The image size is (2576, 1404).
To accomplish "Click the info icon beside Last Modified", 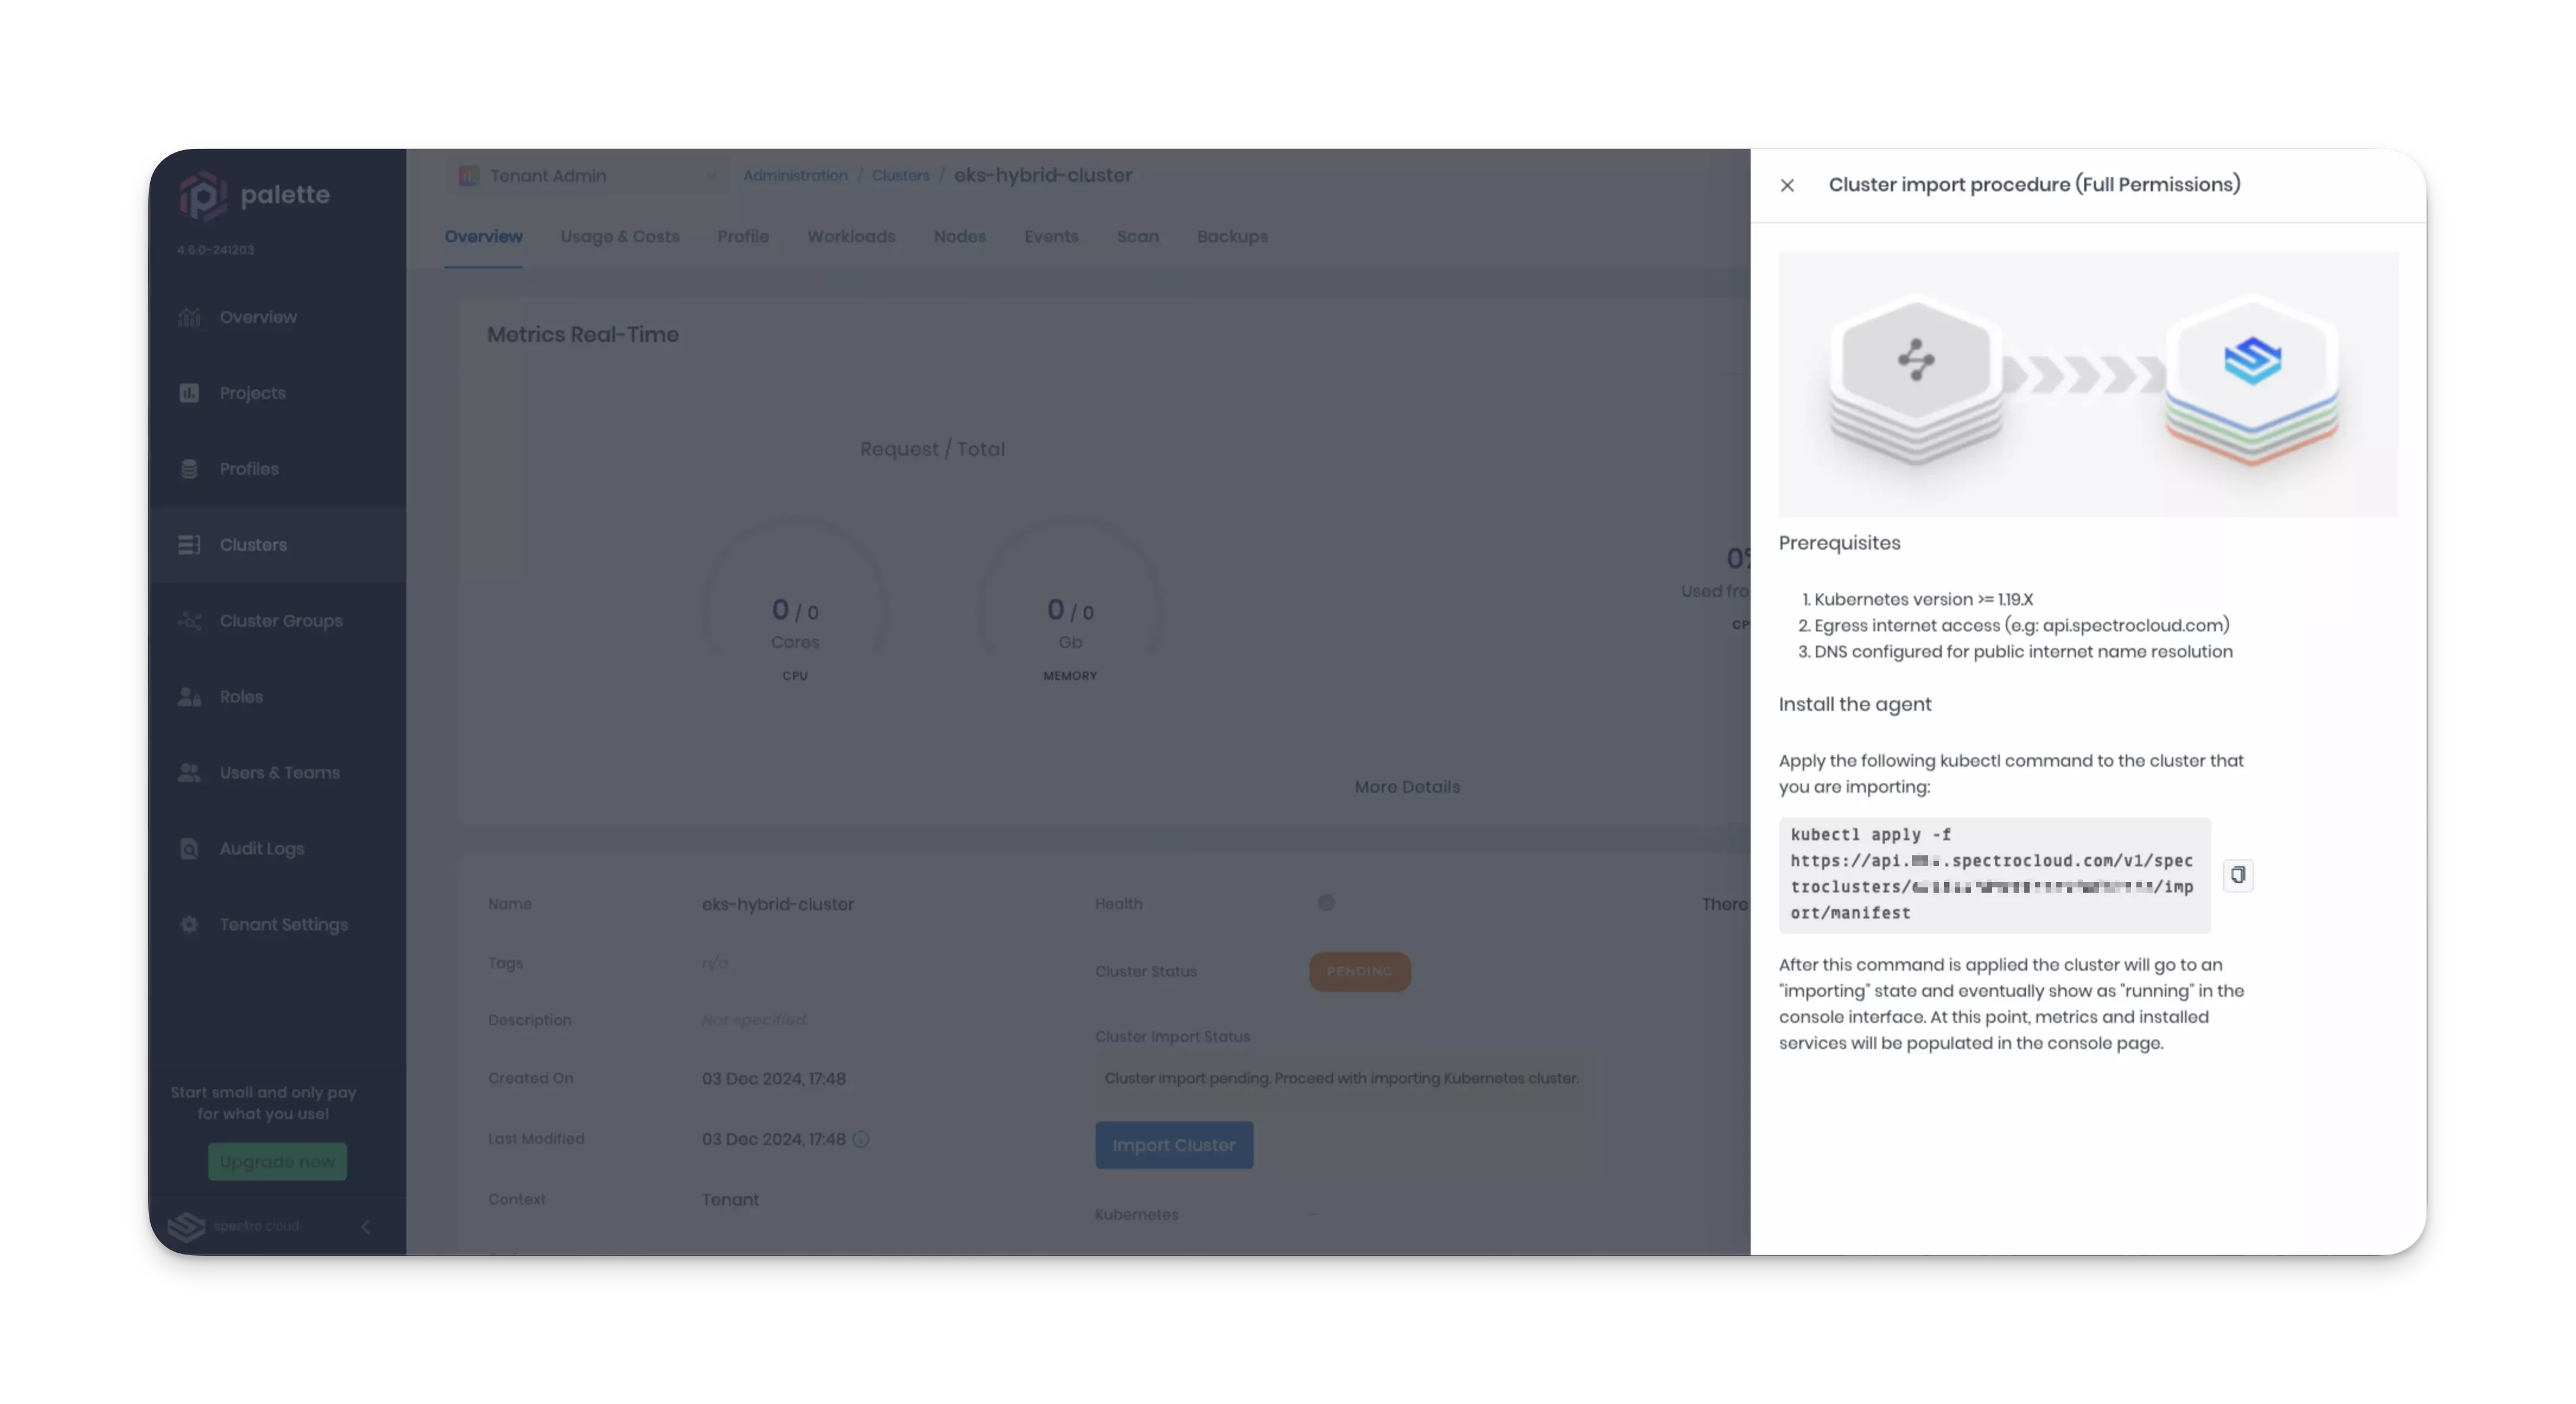I will tap(862, 1139).
